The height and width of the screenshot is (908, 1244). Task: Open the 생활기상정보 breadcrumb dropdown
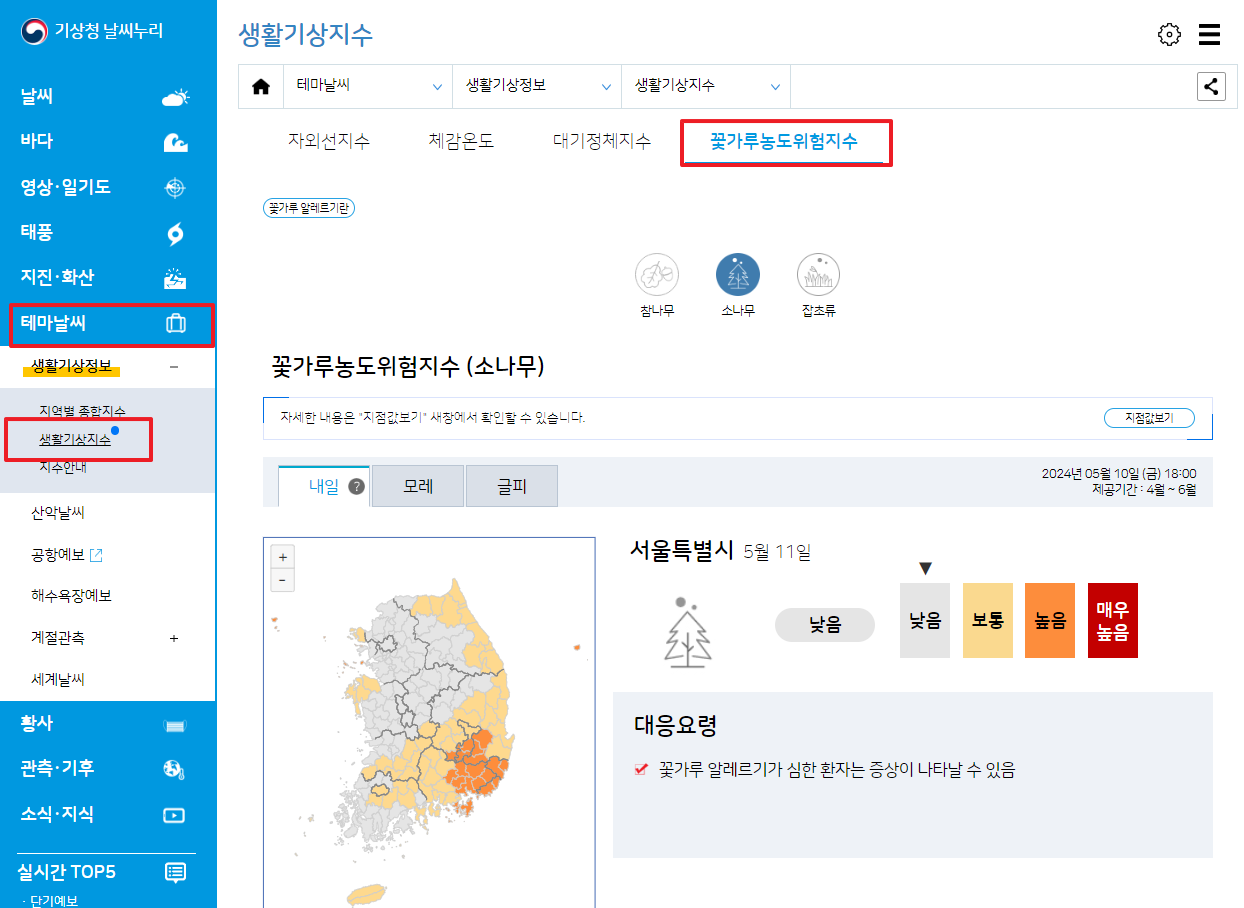(x=537, y=86)
